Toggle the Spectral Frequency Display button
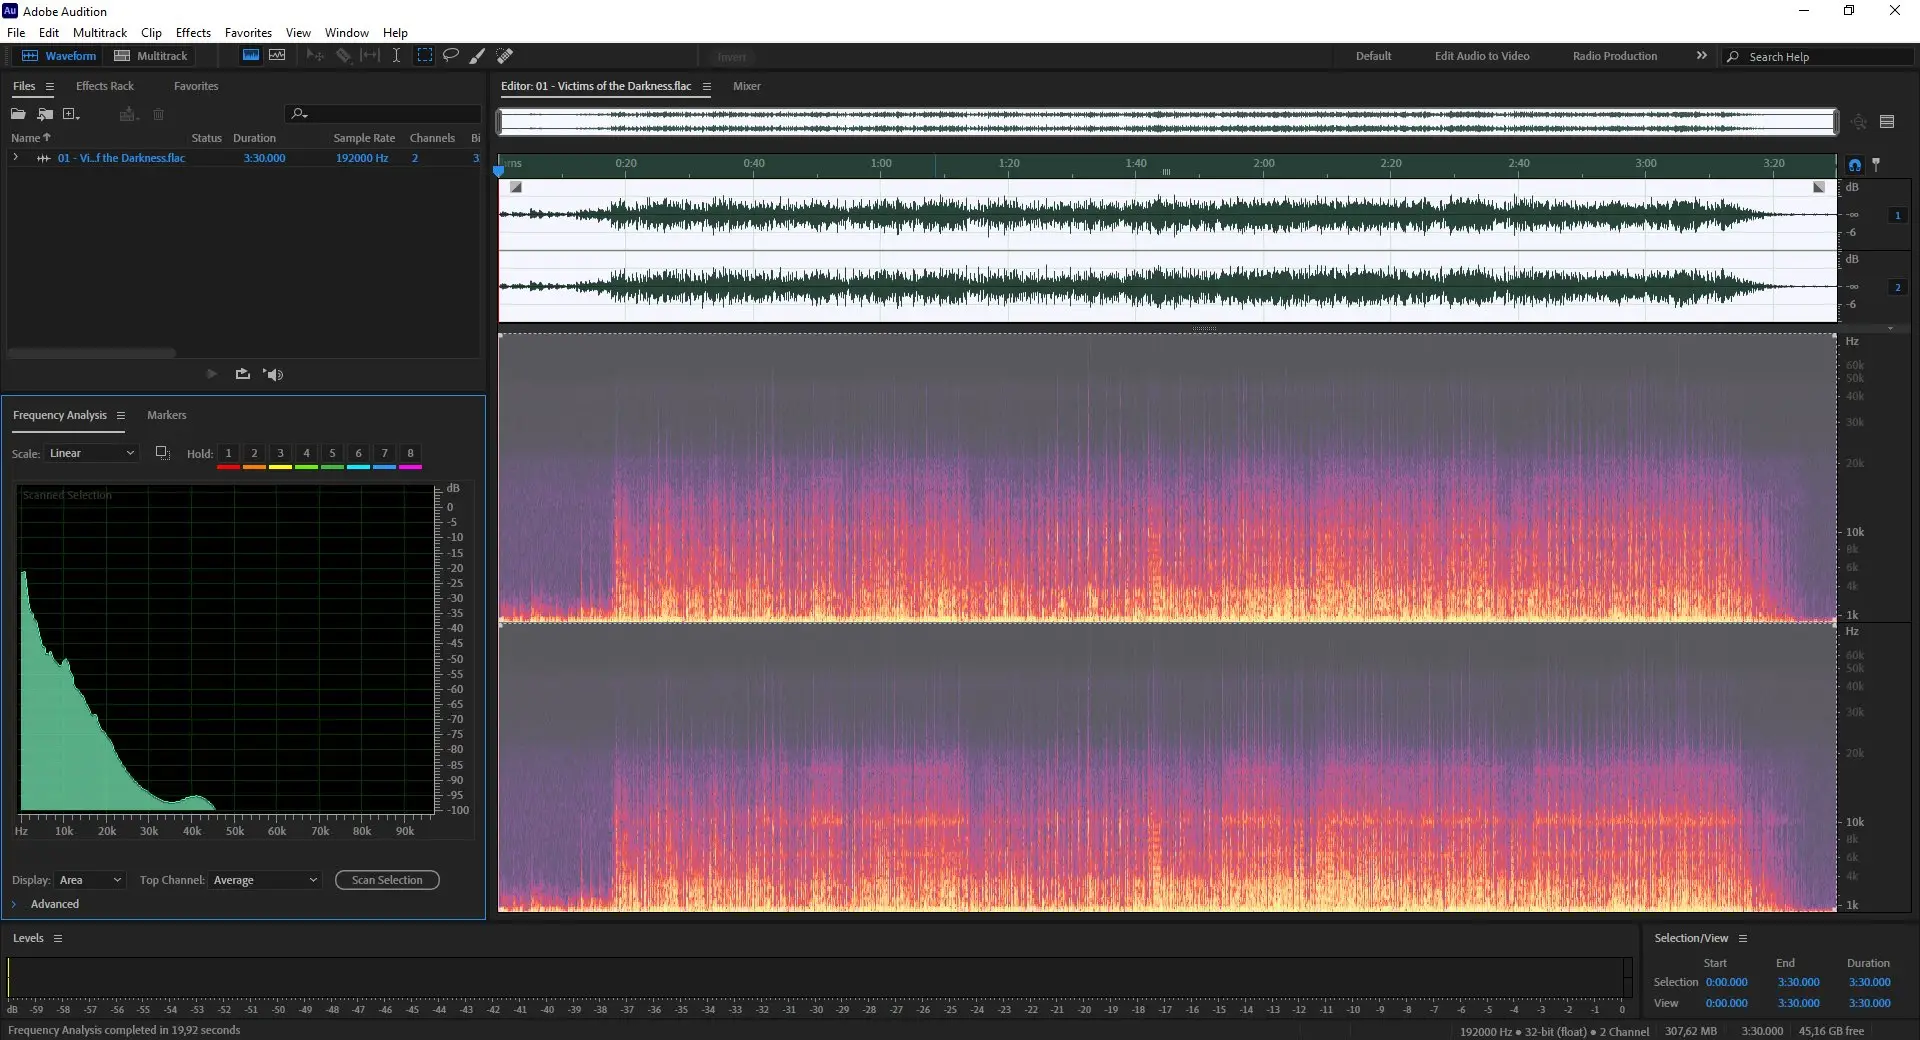 [x=251, y=56]
